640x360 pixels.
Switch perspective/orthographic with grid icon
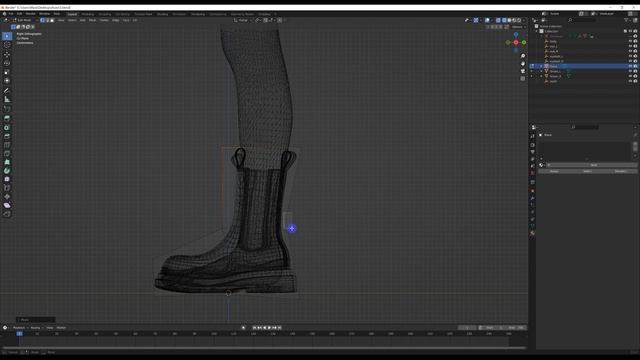pos(523,78)
